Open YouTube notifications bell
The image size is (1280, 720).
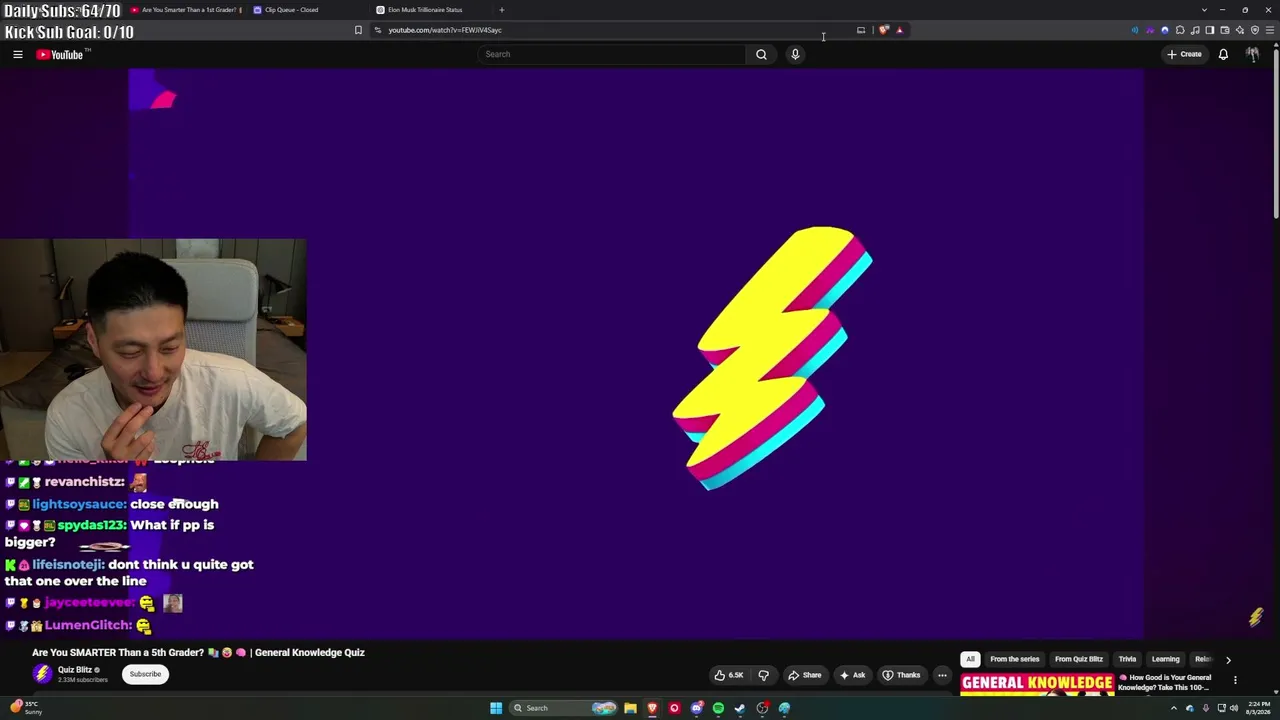(1223, 54)
